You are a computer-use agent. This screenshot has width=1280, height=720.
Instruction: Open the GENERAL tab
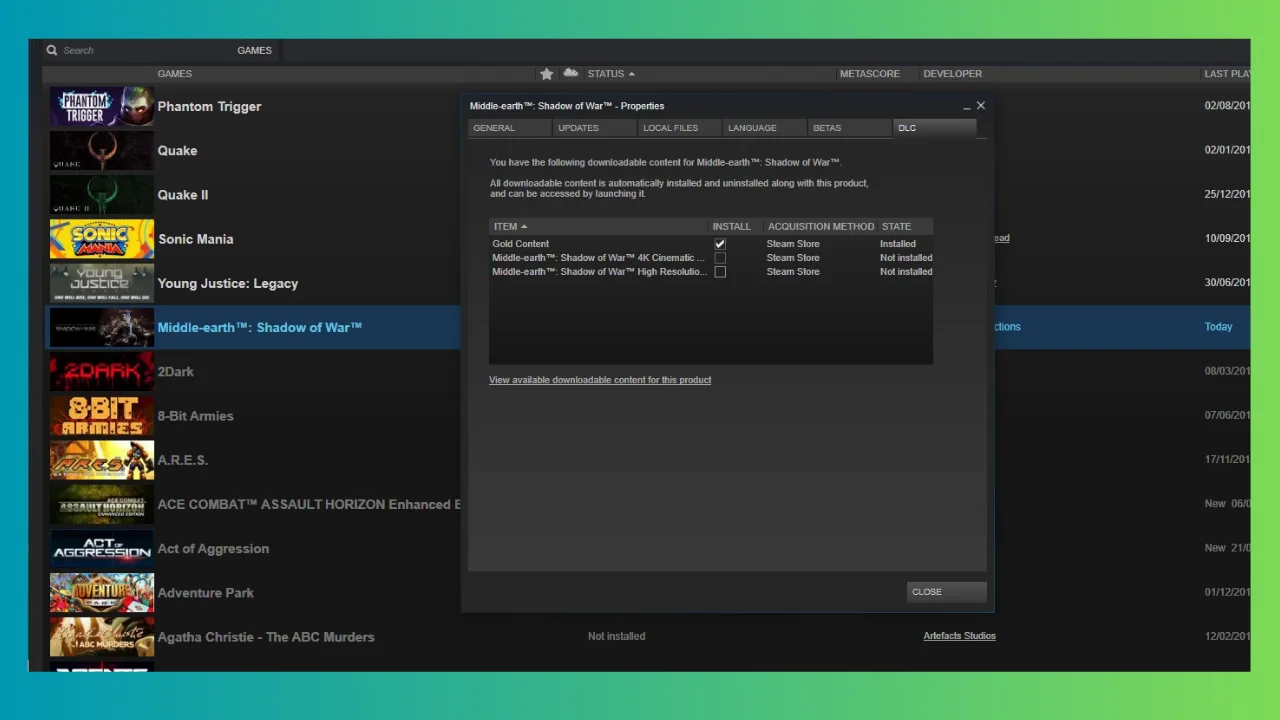509,128
